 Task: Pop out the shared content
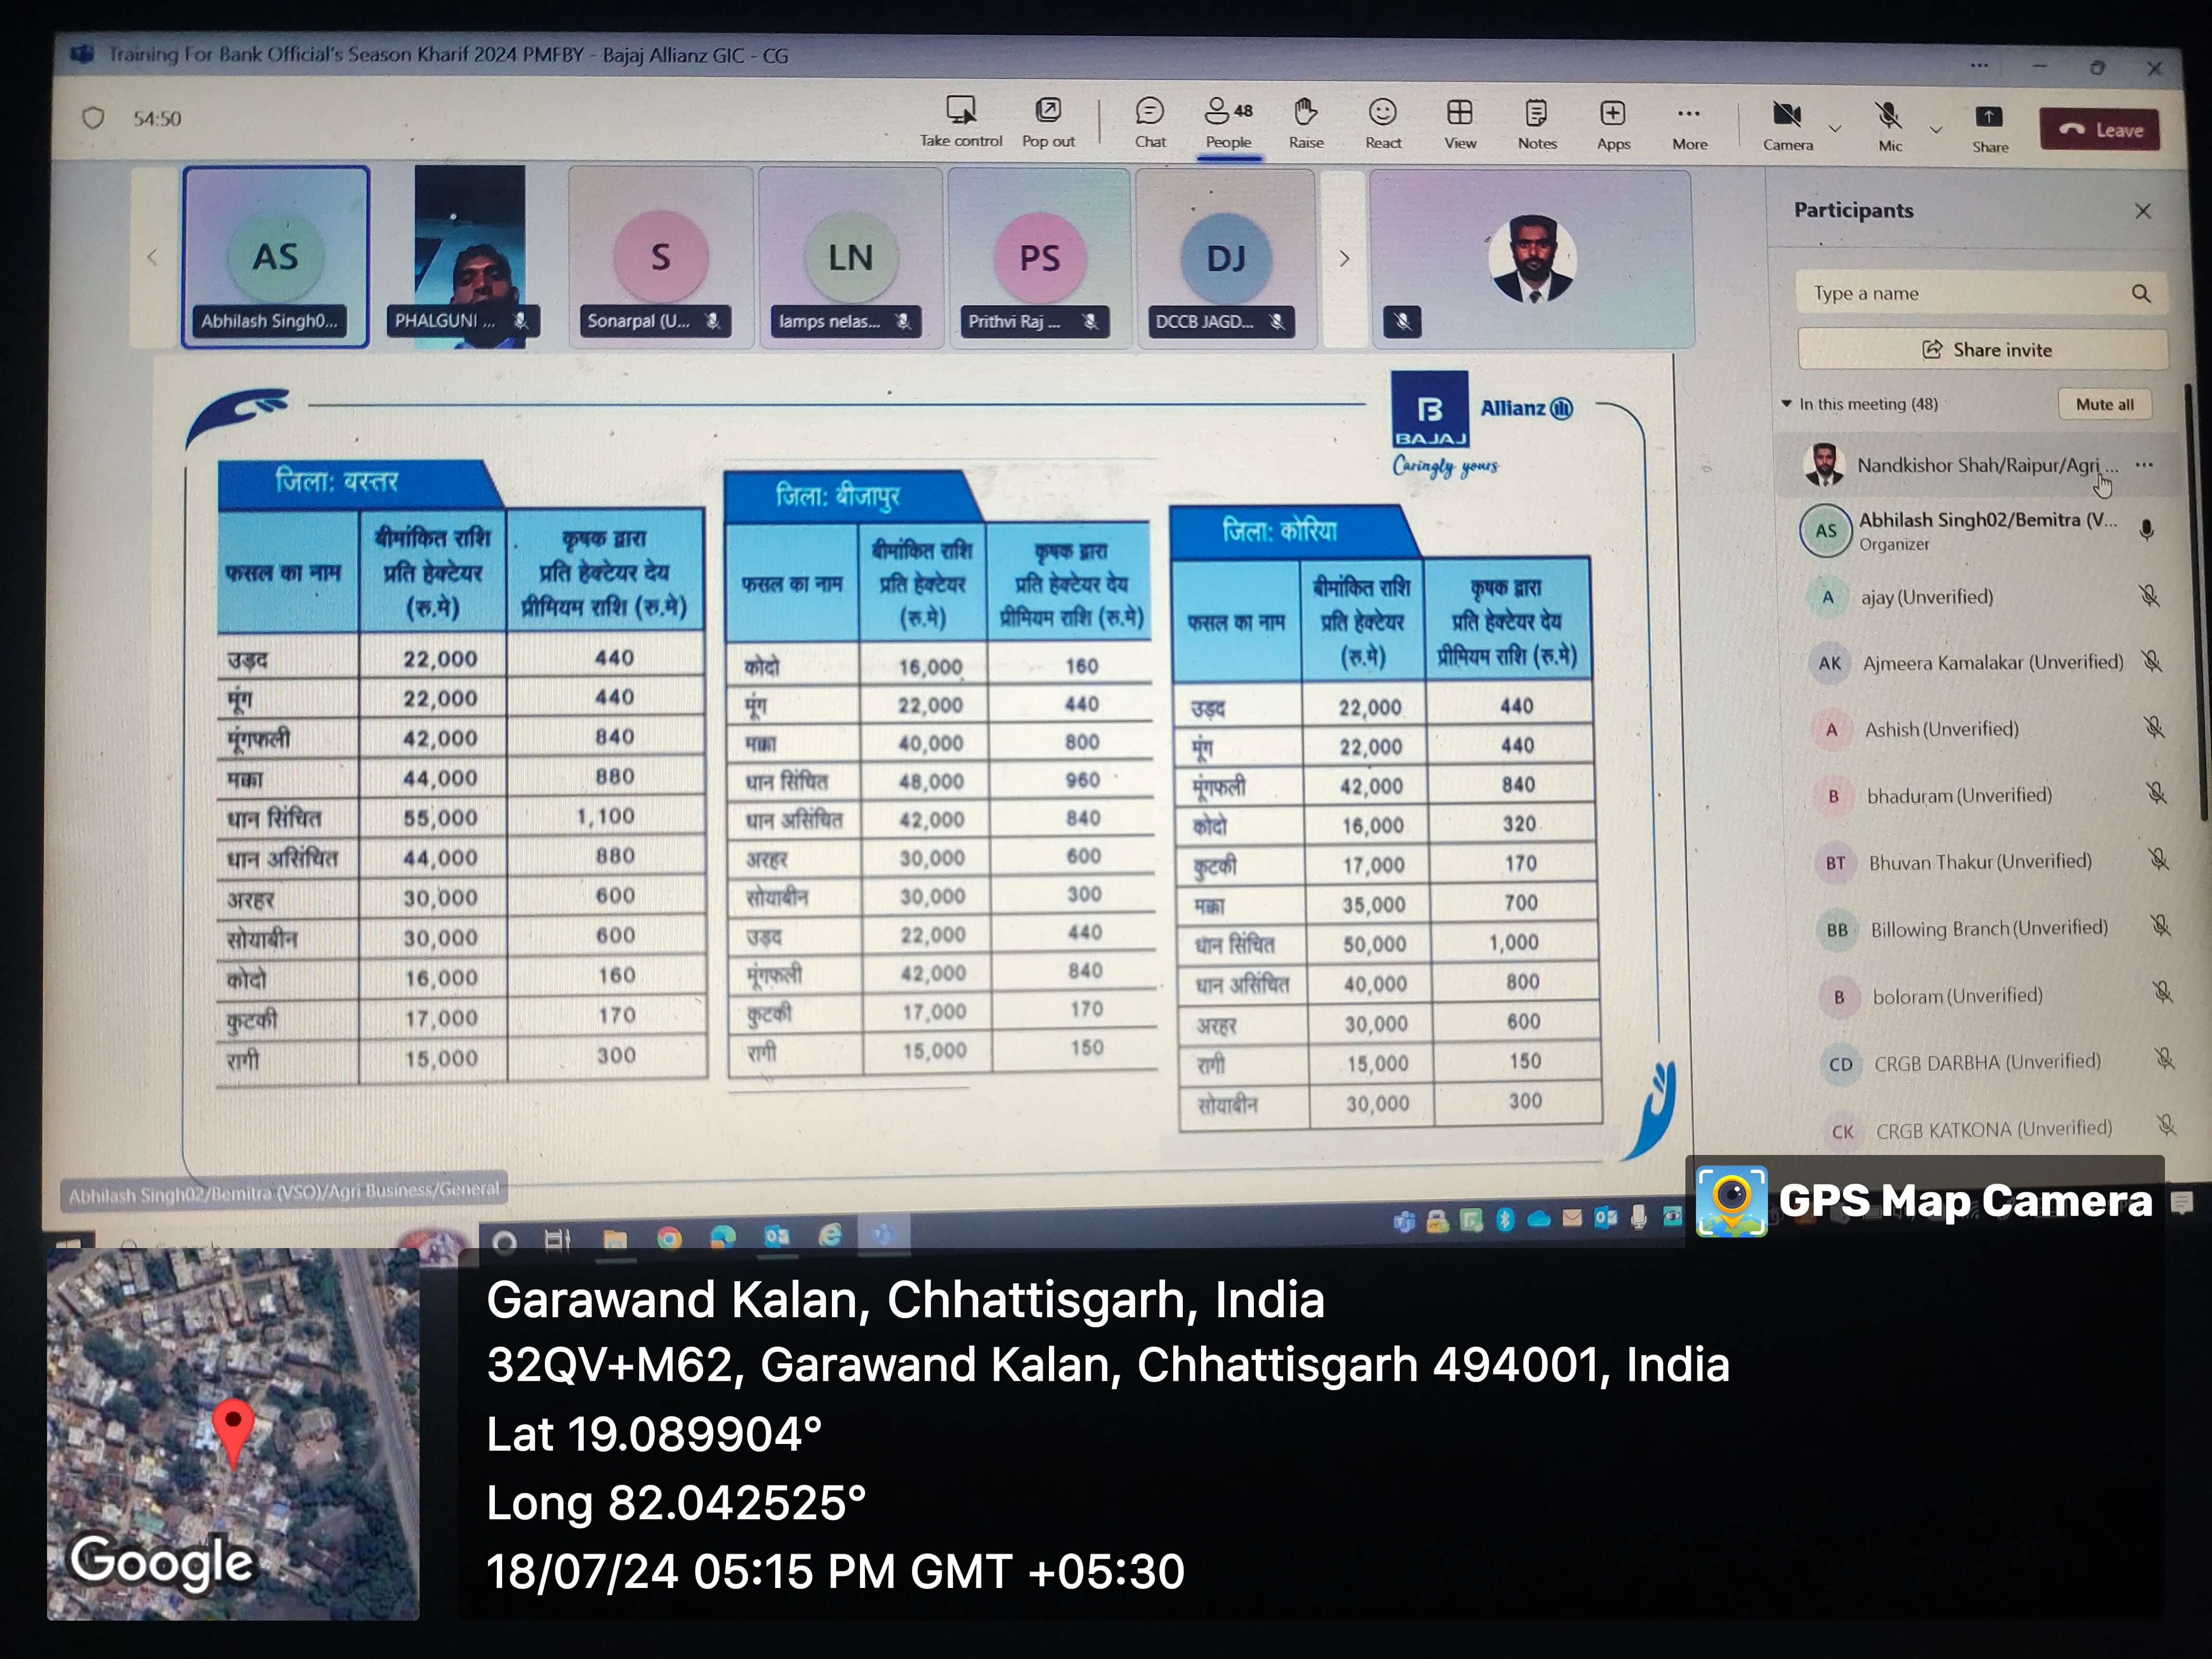pos(1047,111)
